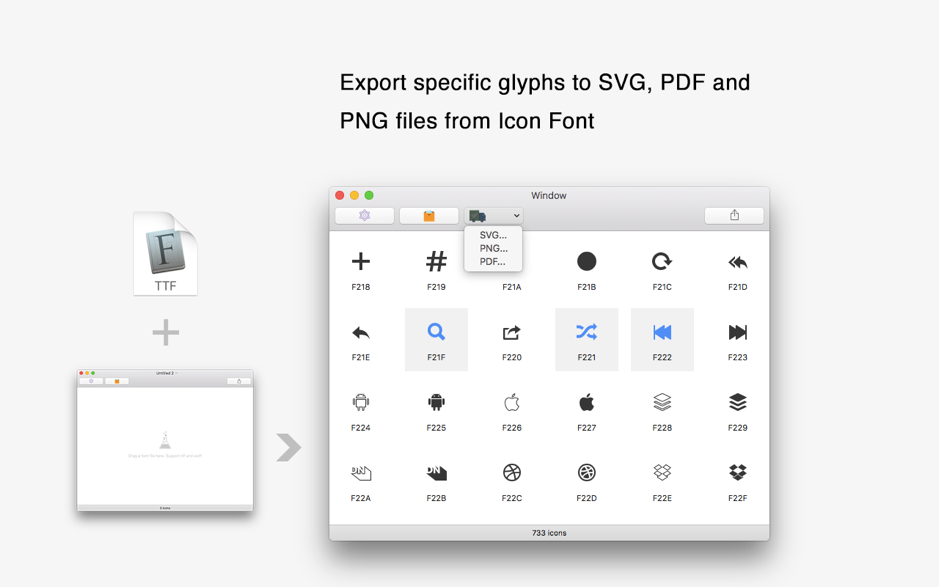Viewport: 939px width, 587px height.
Task: Choose PDF from the export menu
Action: click(492, 262)
